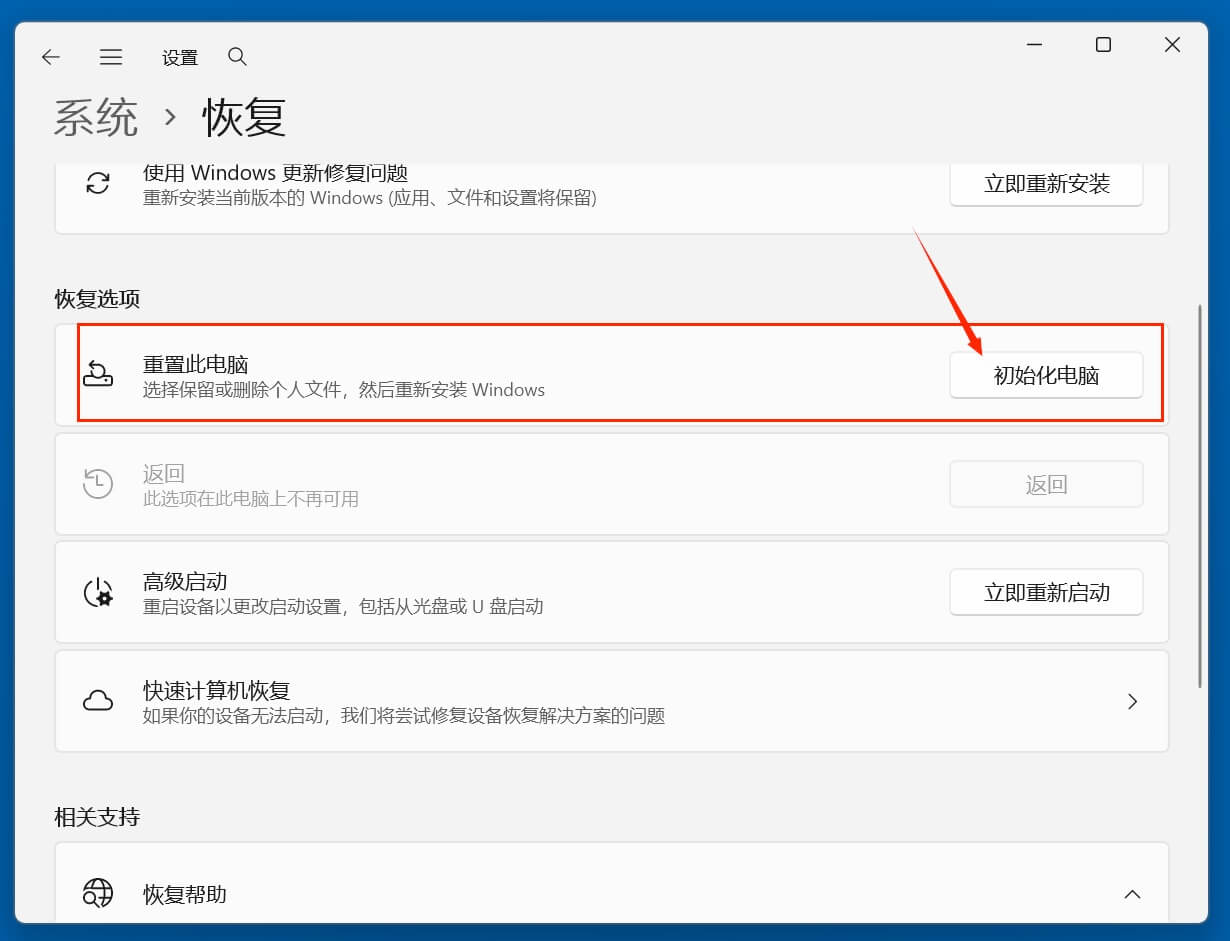Image resolution: width=1230 pixels, height=941 pixels.
Task: Collapse the 恢复帮助 section
Action: pos(1133,895)
